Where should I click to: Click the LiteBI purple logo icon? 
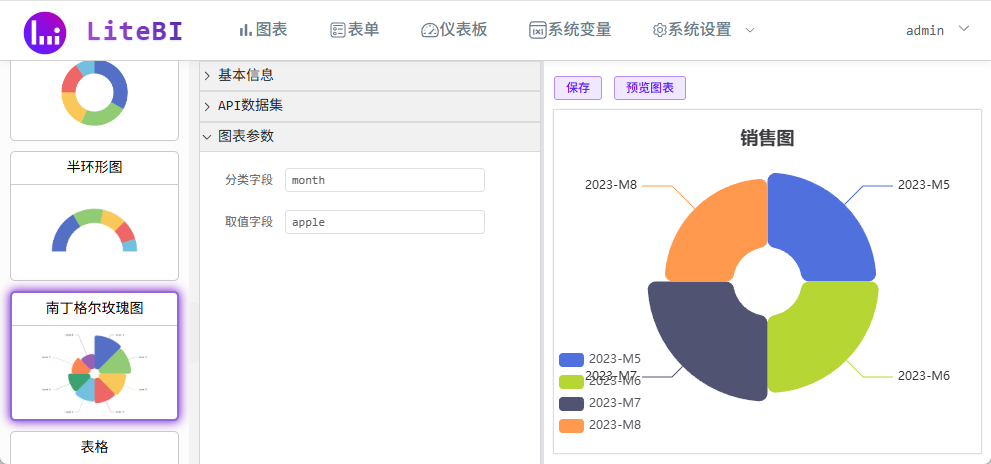[44, 32]
